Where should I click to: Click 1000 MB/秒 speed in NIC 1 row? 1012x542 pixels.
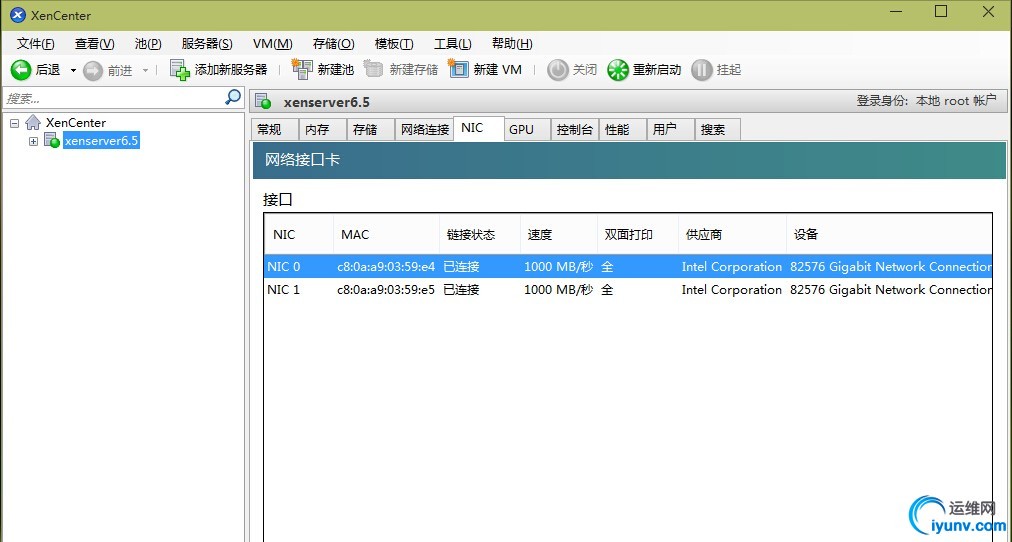pyautogui.click(x=558, y=290)
